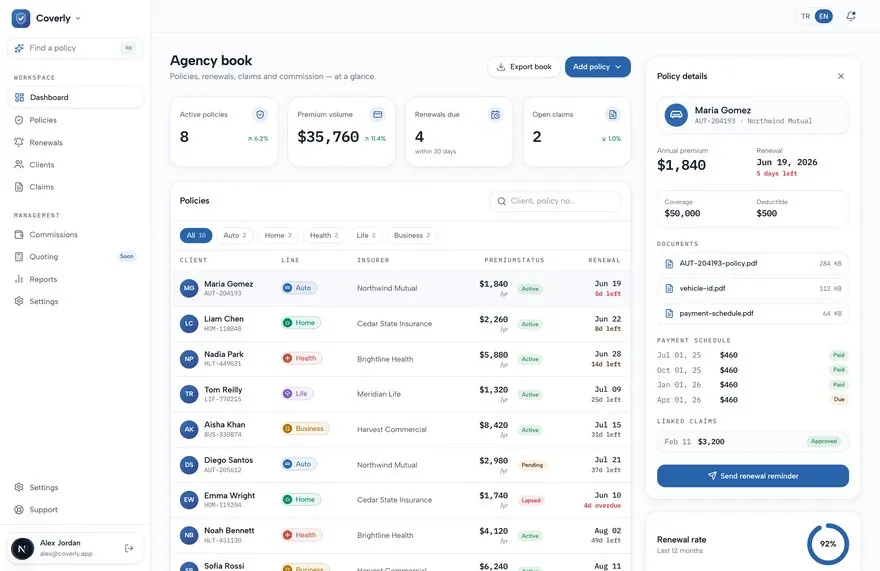Click Nadia Park's Health line badge
Image resolution: width=880 pixels, height=571 pixels.
[301, 358]
